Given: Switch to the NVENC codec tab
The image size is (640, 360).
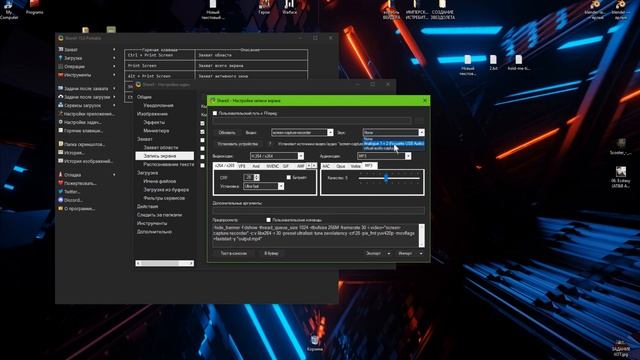Looking at the screenshot, I should pos(272,166).
